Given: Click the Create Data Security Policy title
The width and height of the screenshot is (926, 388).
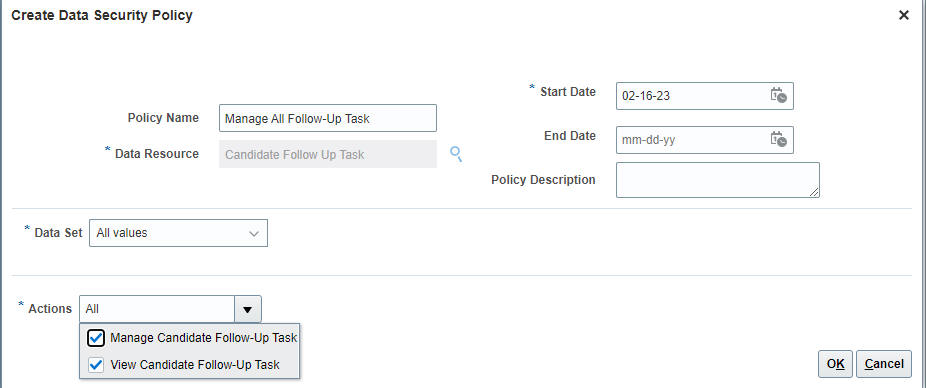Looking at the screenshot, I should click(x=102, y=15).
